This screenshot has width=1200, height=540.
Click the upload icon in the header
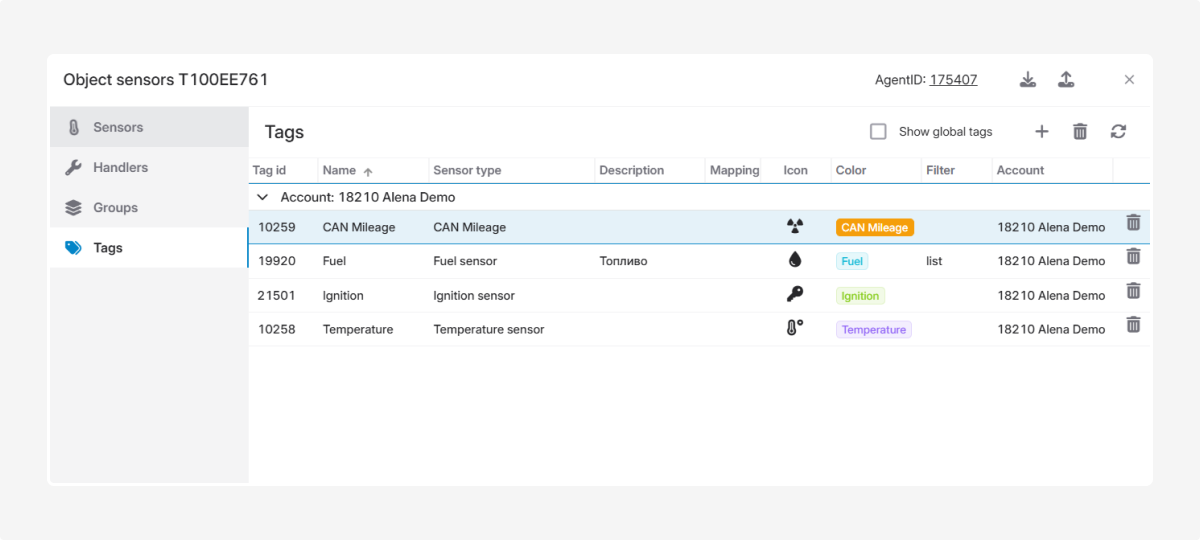pyautogui.click(x=1066, y=80)
